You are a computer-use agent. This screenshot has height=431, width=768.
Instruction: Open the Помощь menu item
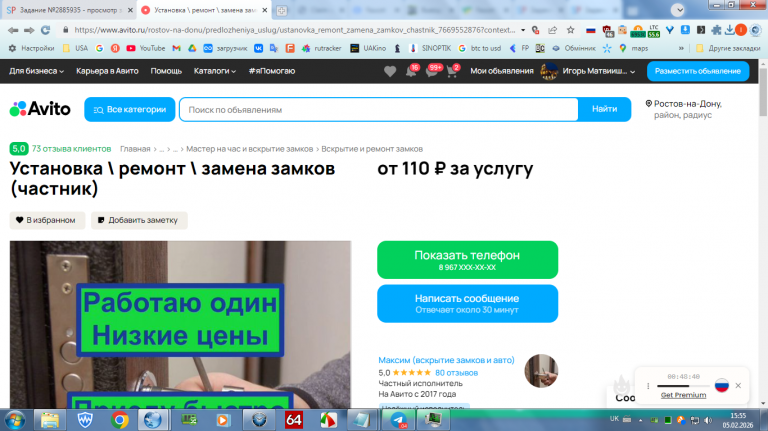[166, 71]
